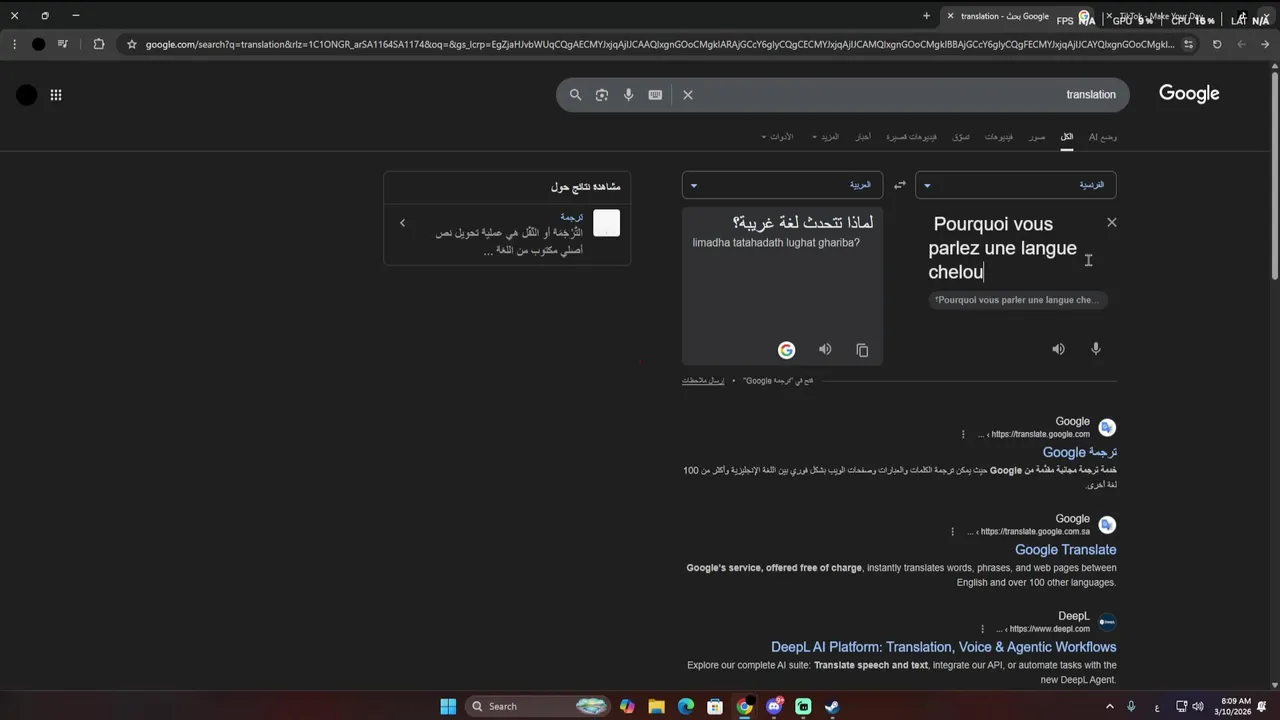Reload the page
The width and height of the screenshot is (1280, 720).
click(1217, 44)
